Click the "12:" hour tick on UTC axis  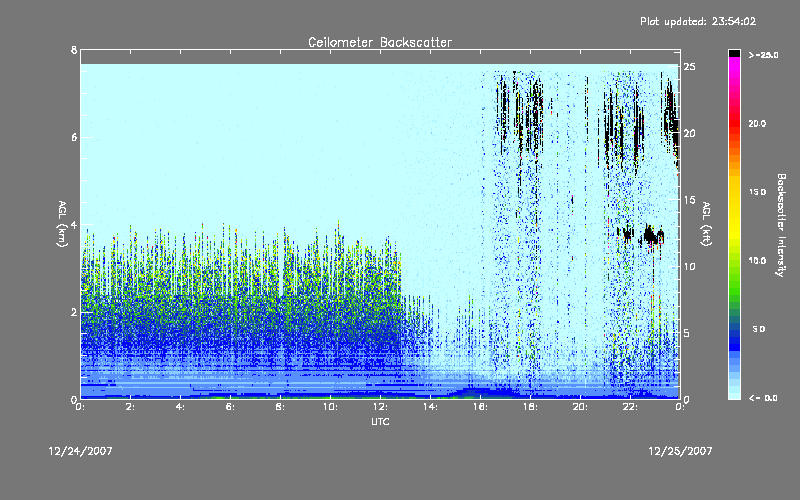pyautogui.click(x=380, y=407)
